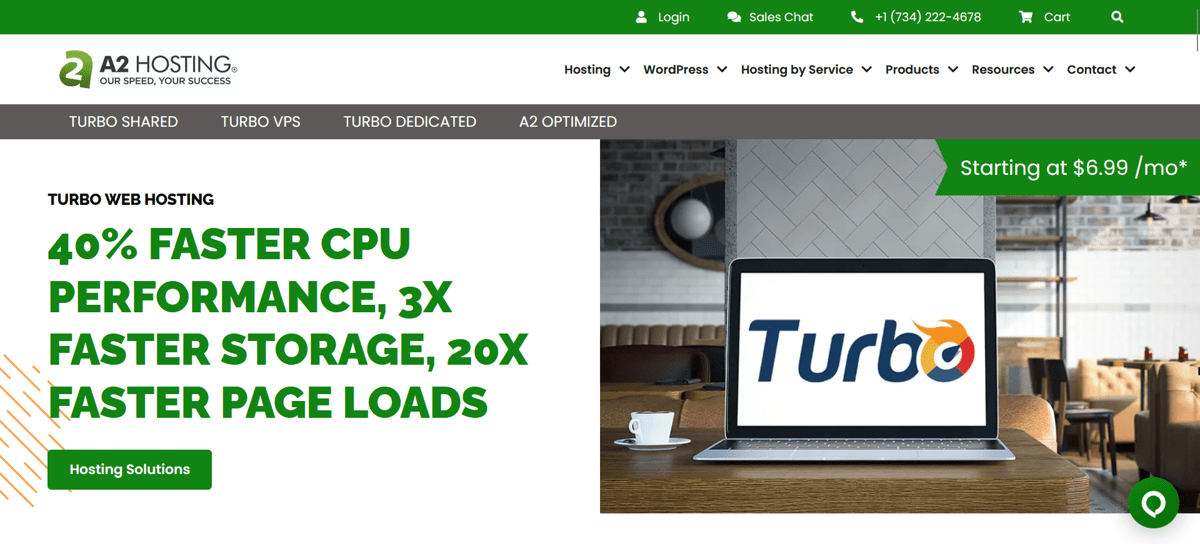Click the +1 (734) 222-4678 number
This screenshot has height=544, width=1200.
click(928, 17)
